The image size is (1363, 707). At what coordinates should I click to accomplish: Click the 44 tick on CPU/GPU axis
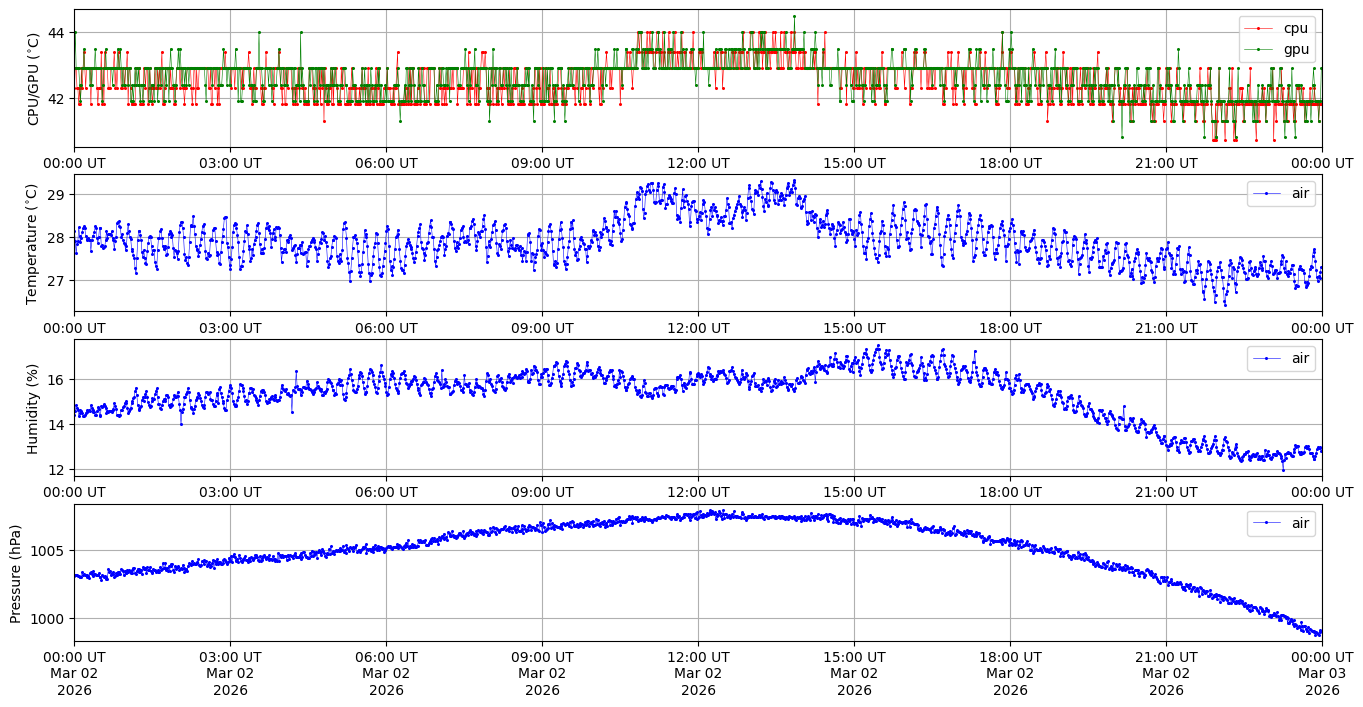tap(55, 33)
